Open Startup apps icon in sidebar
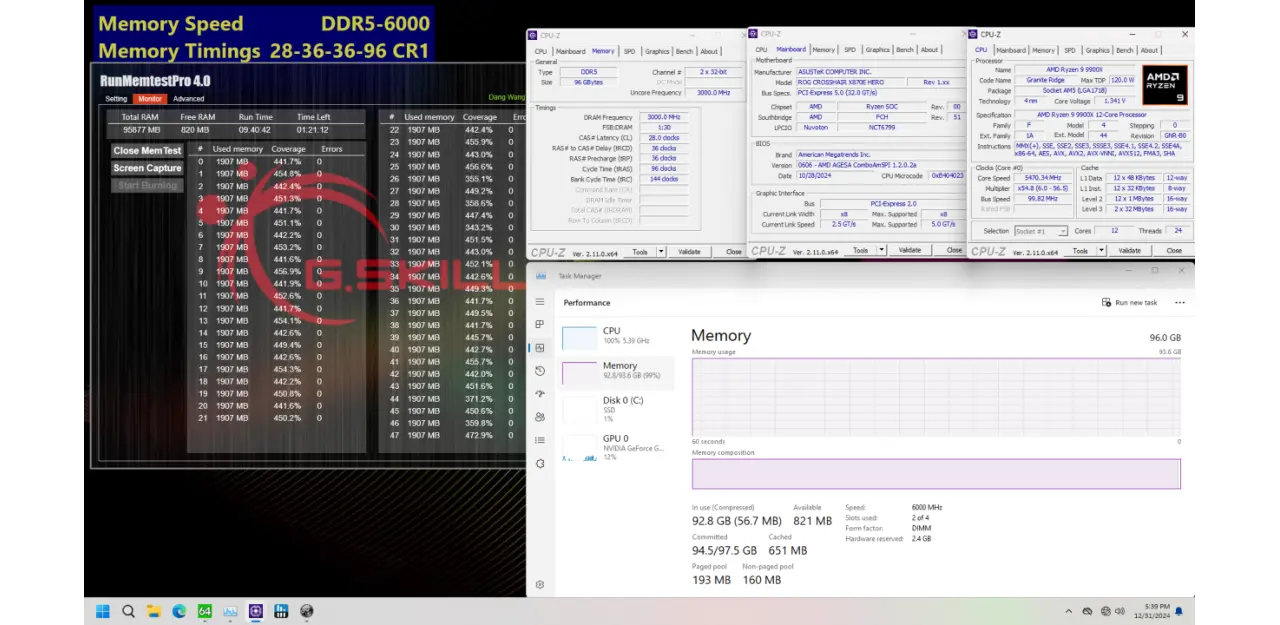1280x625 pixels. tap(540, 394)
